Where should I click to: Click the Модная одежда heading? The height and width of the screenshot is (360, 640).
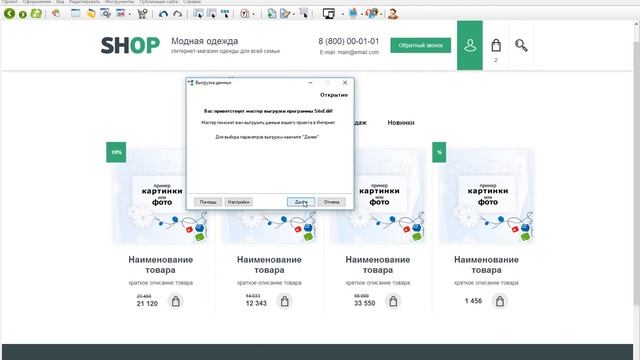pyautogui.click(x=204, y=41)
